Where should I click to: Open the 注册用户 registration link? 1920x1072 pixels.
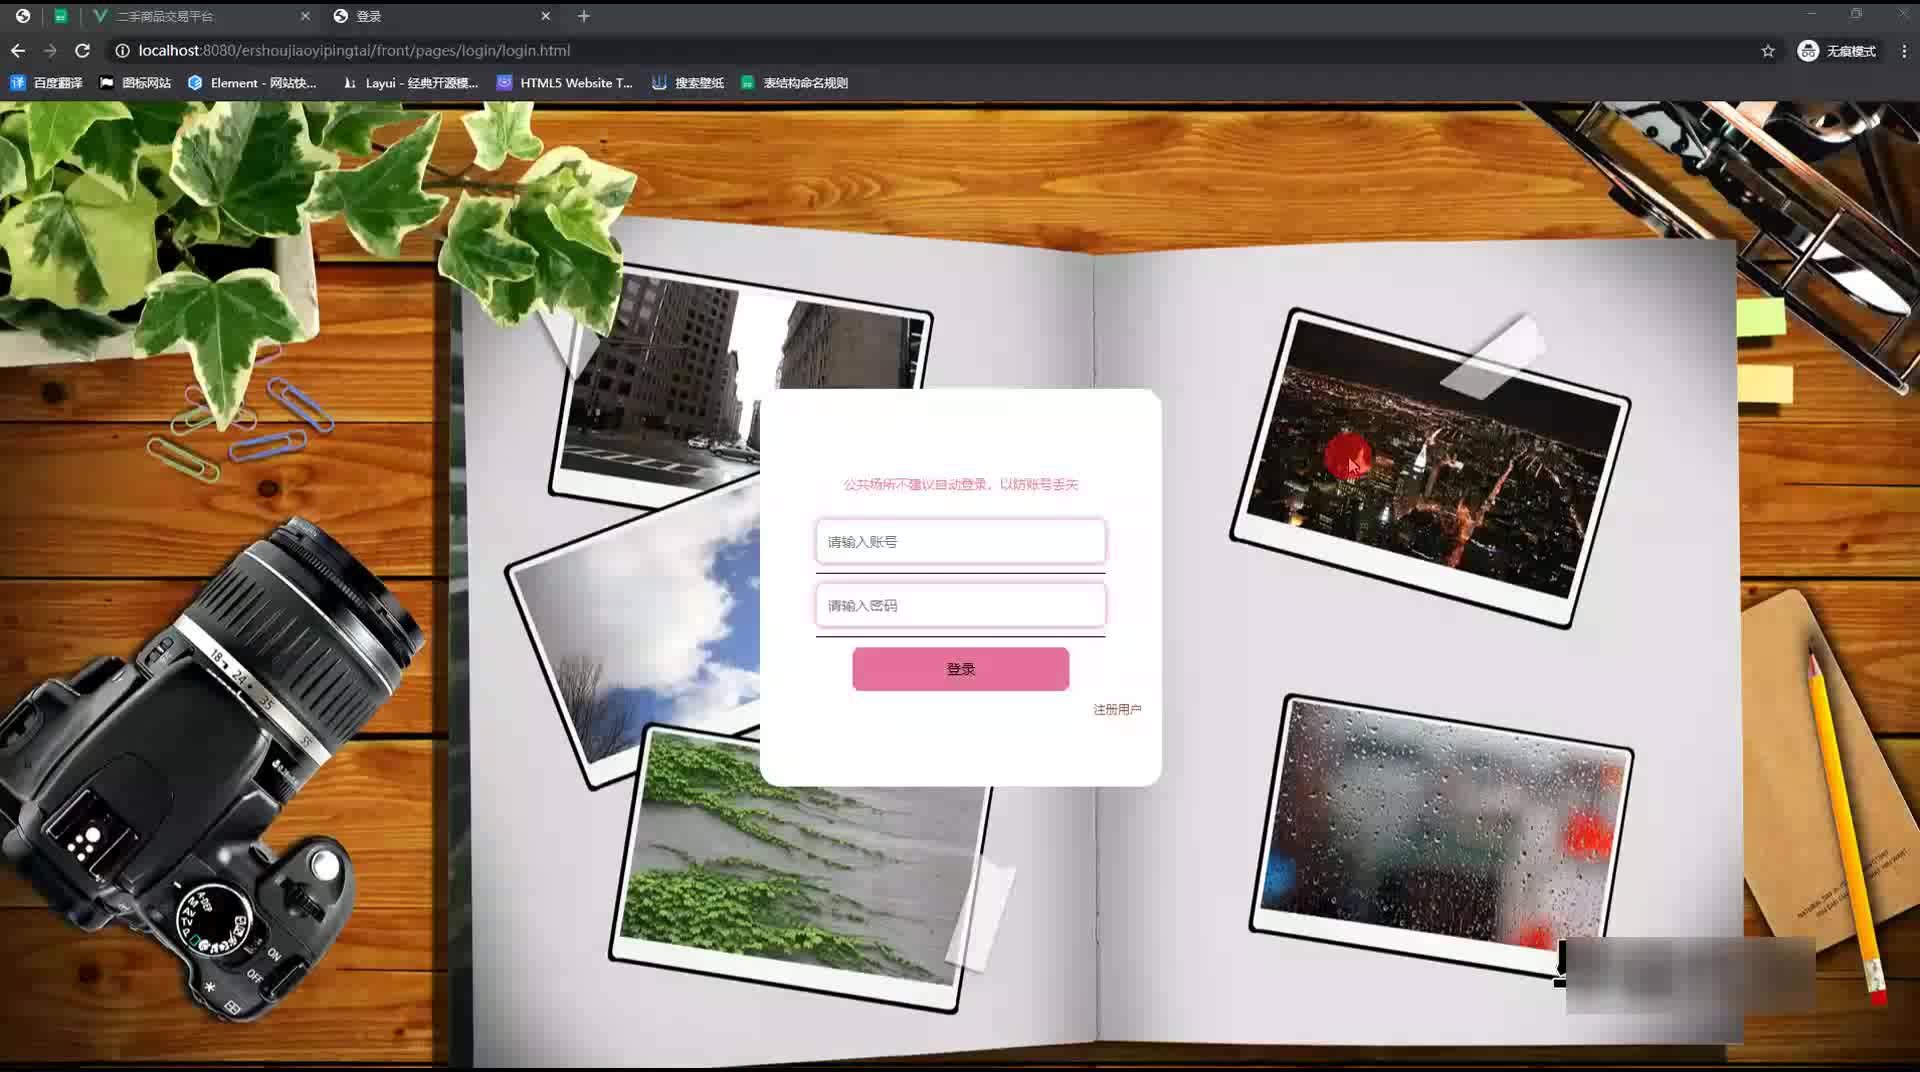pyautogui.click(x=1117, y=709)
